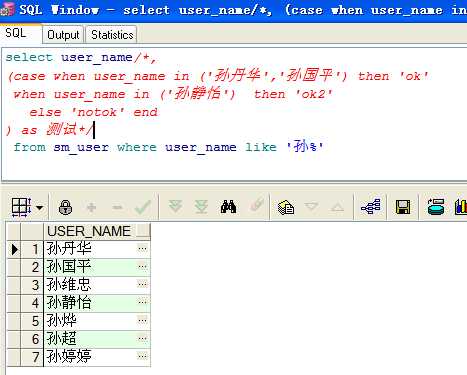The width and height of the screenshot is (467, 375).
Task: Click the export query results icon
Action: point(436,207)
